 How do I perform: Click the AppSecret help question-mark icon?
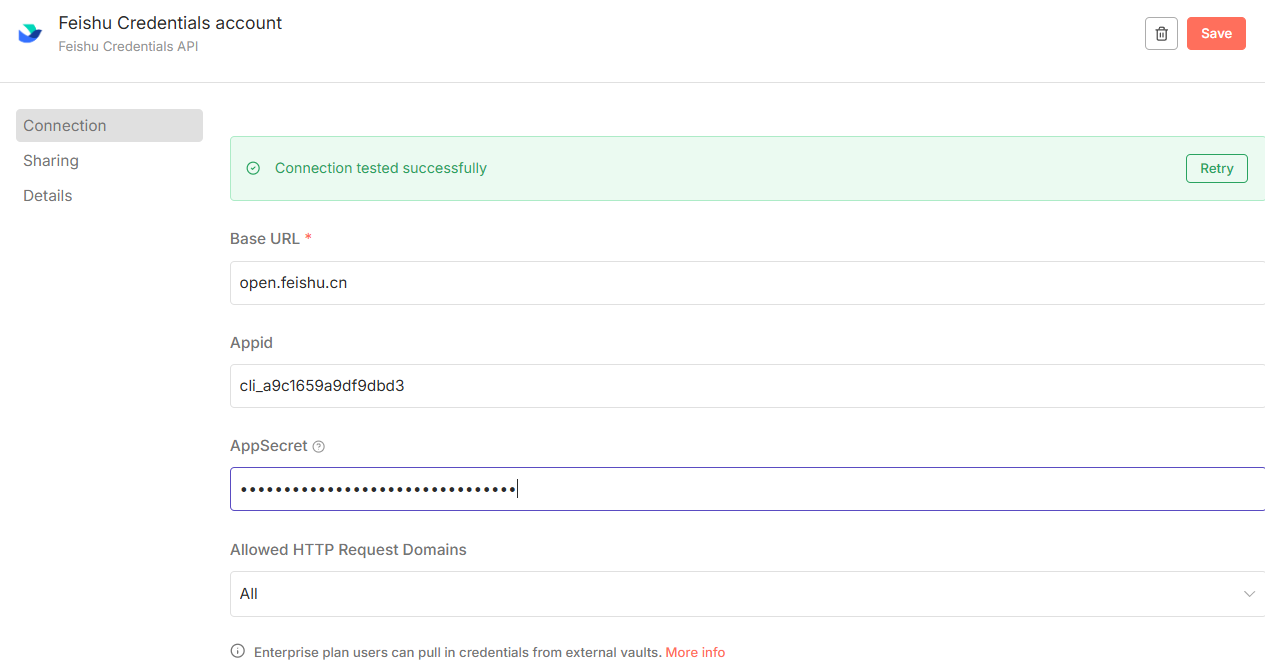[x=319, y=447]
